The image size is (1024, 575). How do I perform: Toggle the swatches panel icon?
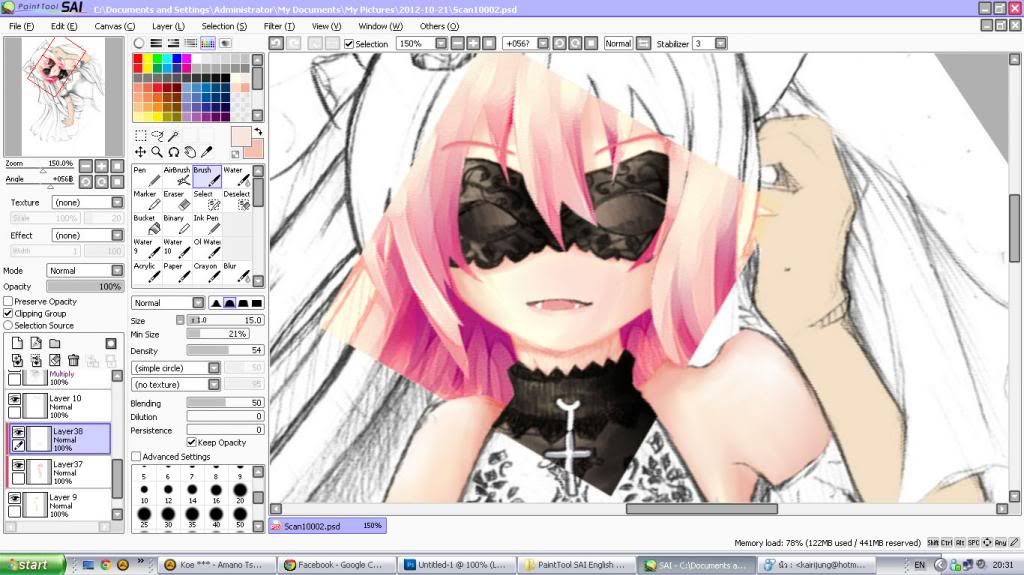[x=208, y=43]
